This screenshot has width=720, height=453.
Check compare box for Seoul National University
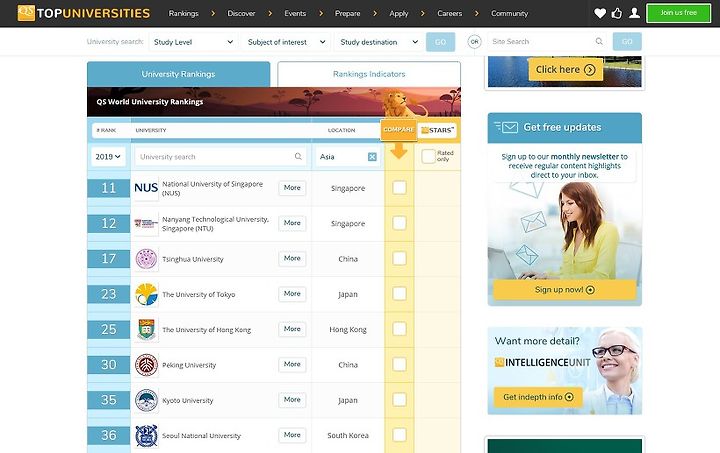(x=399, y=435)
